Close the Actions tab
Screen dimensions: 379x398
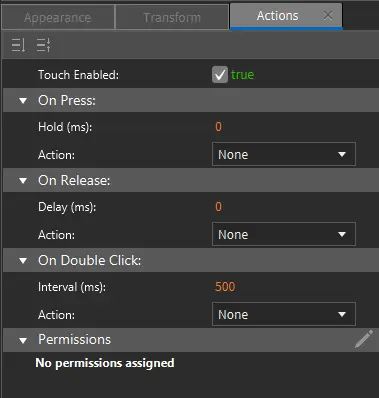[x=328, y=15]
